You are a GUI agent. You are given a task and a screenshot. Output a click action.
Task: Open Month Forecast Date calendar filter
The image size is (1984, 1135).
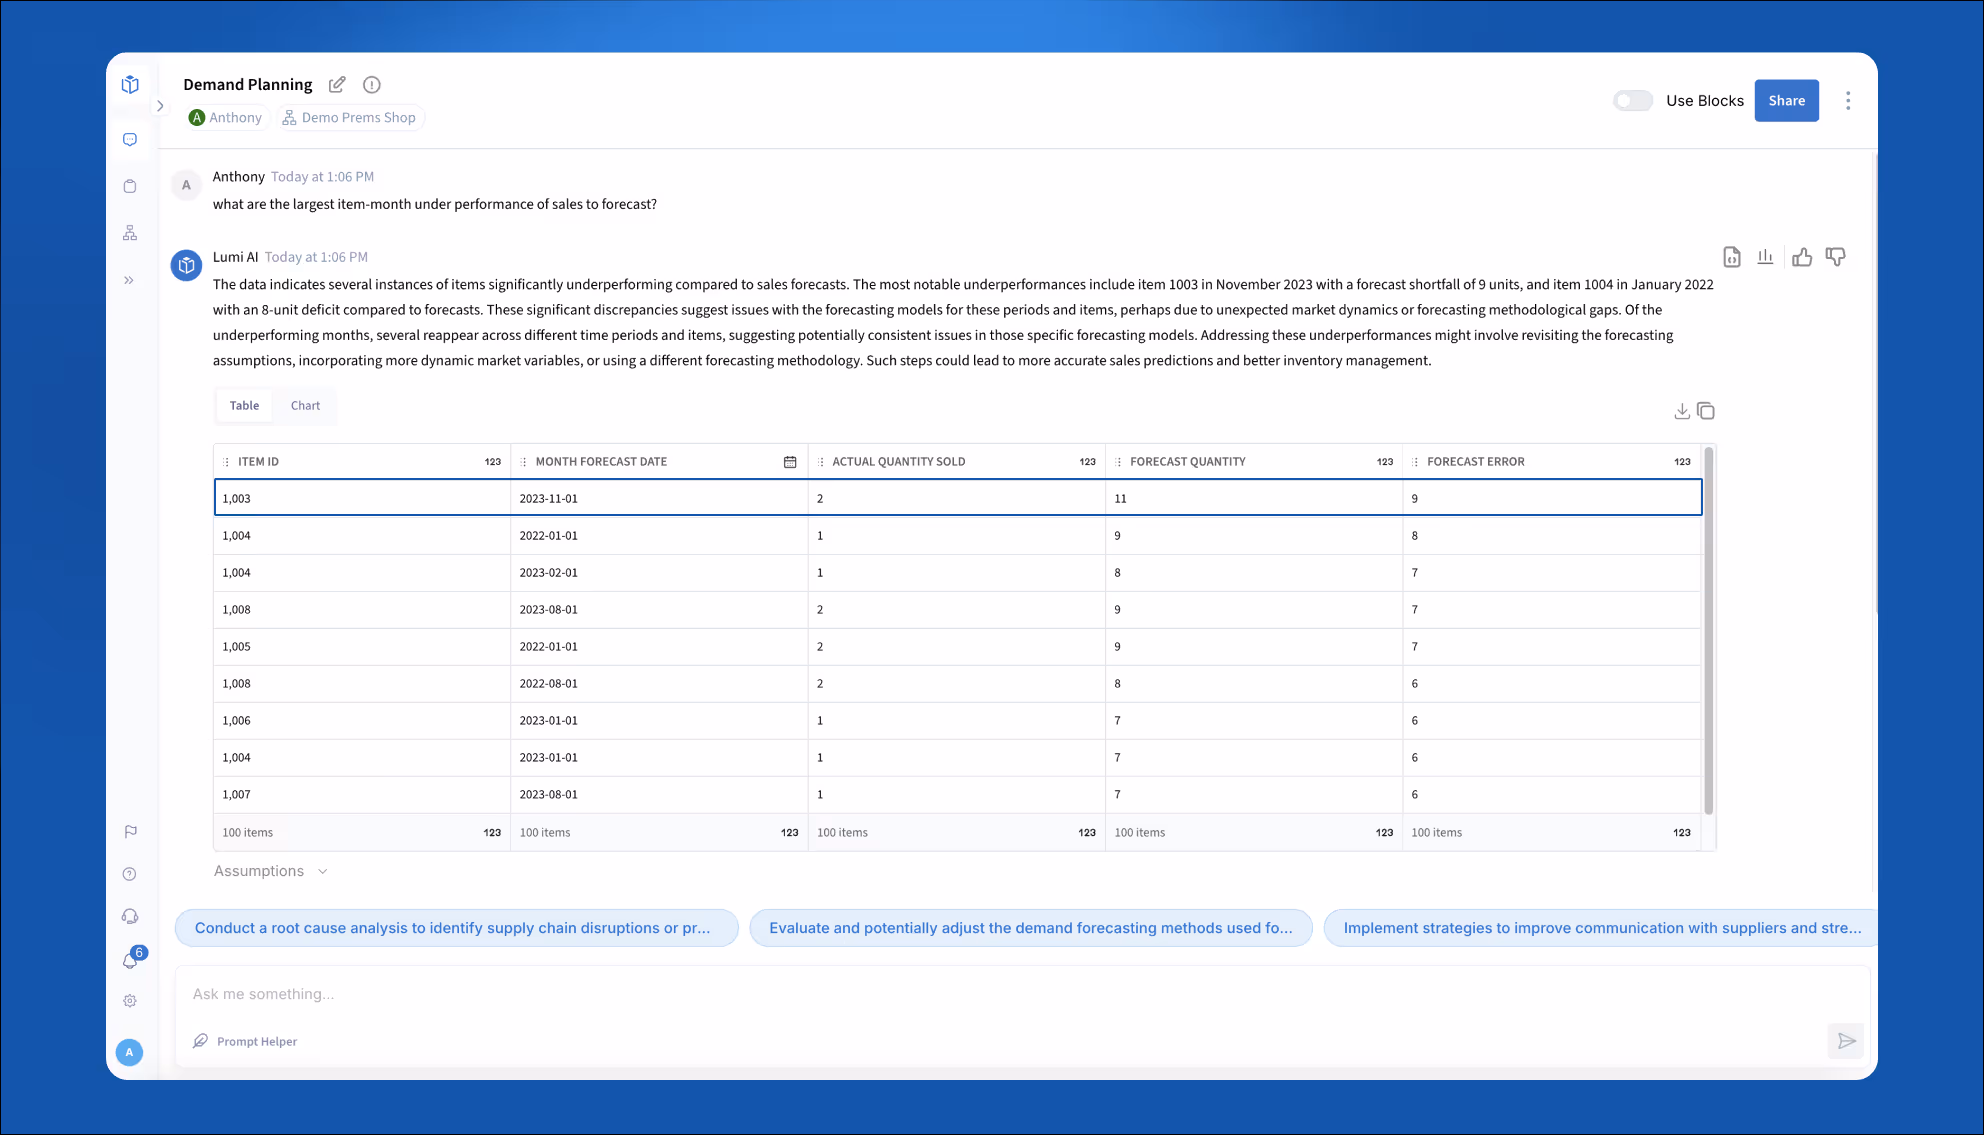[x=790, y=462]
